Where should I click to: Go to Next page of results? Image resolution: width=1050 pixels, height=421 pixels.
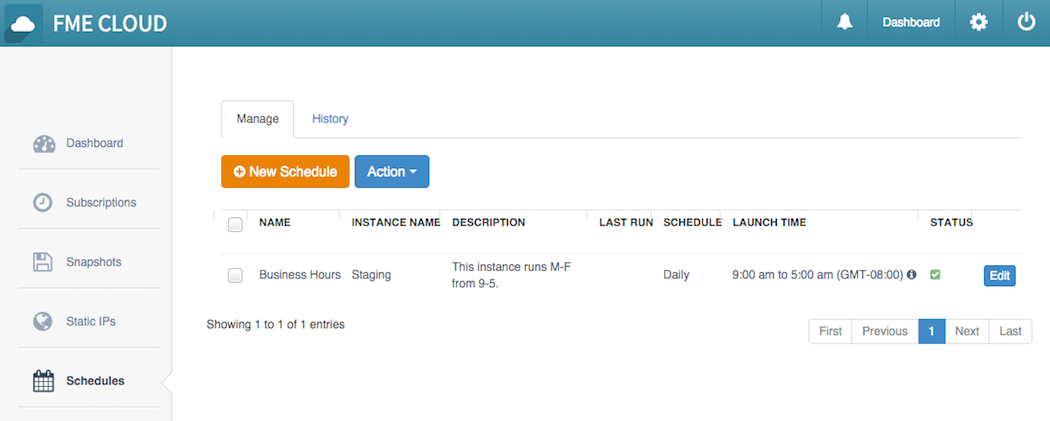click(x=967, y=331)
